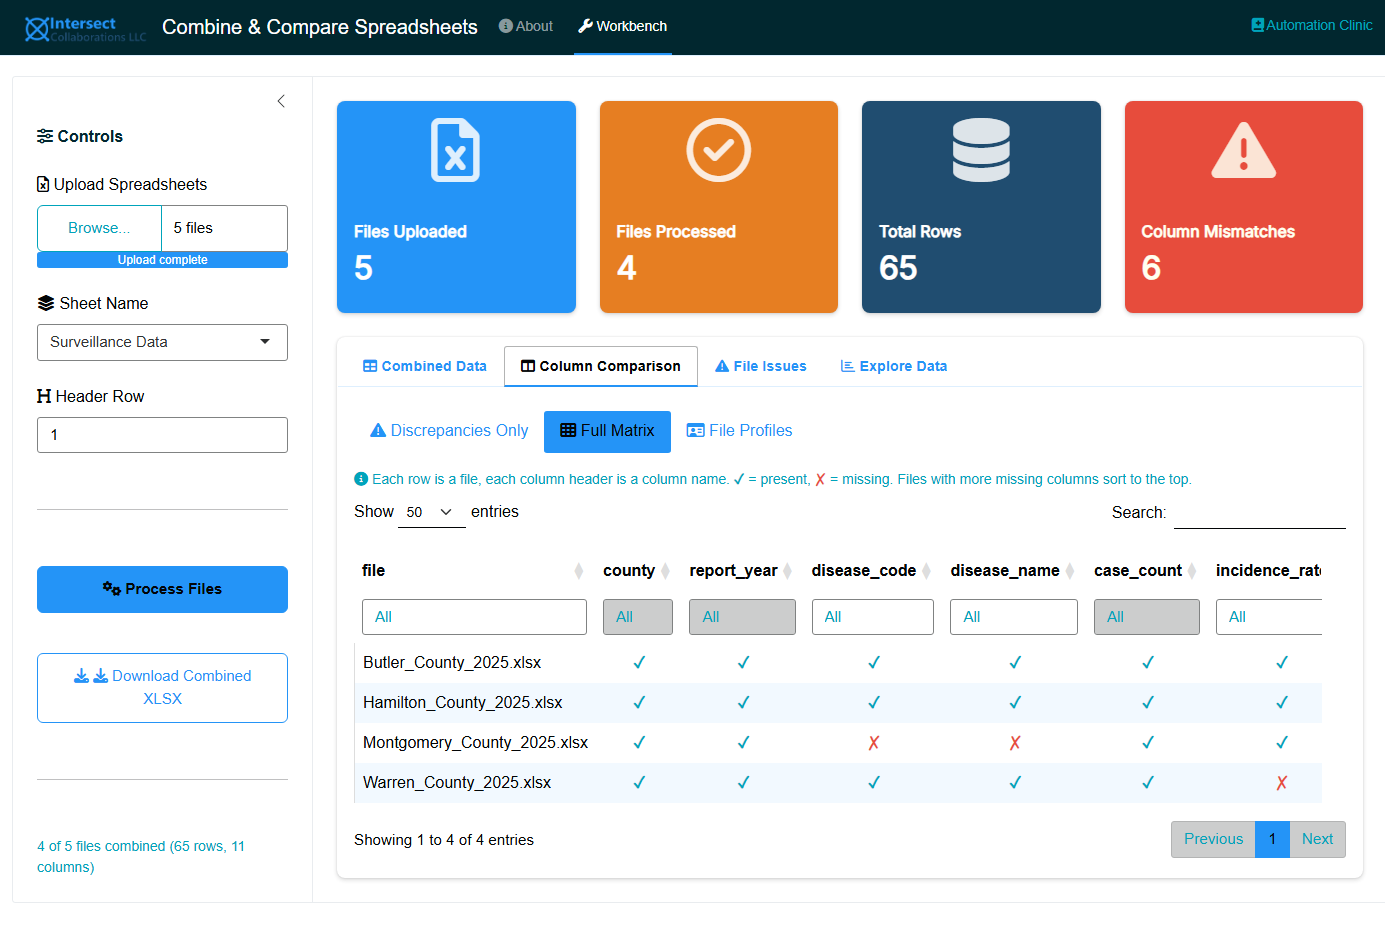Click the Intersect Collaborations logo icon
Viewport: 1385px width, 940px height.
tap(37, 29)
